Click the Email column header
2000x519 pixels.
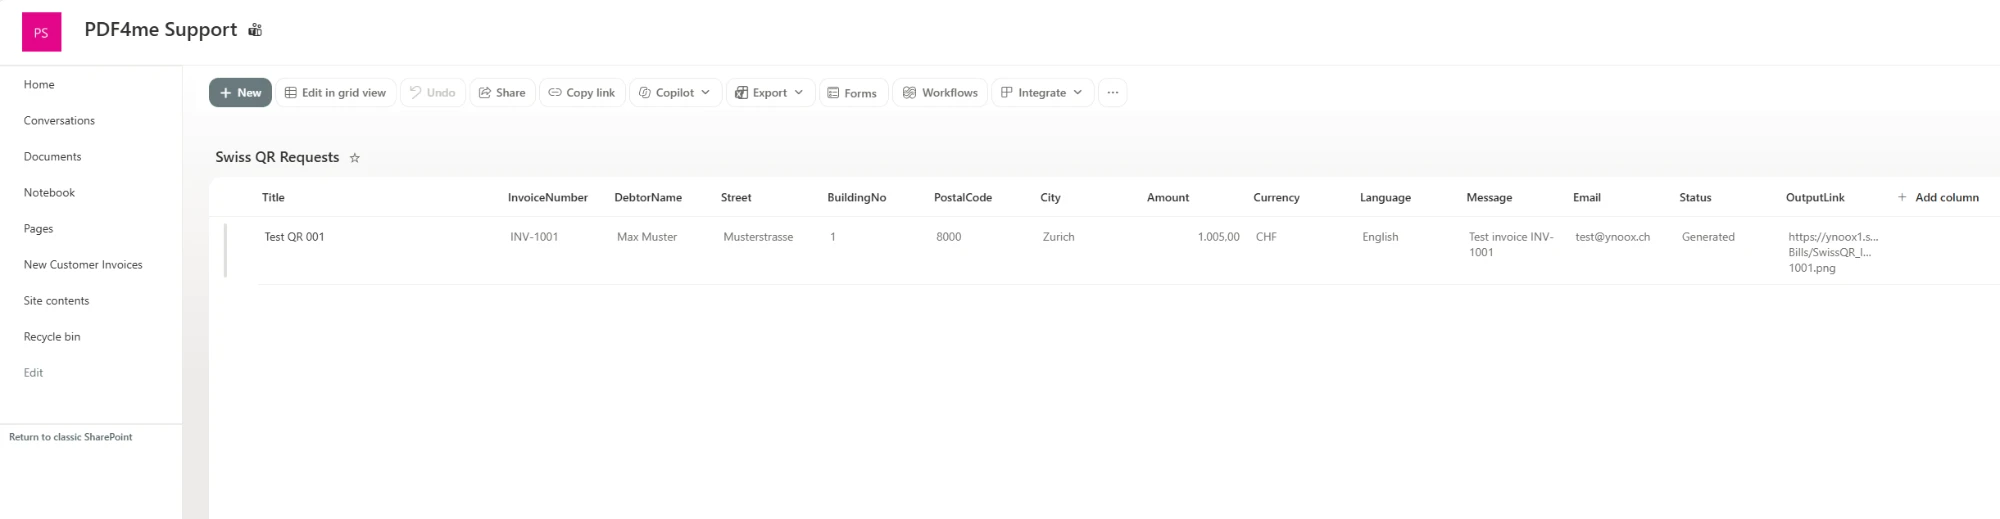coord(1586,198)
